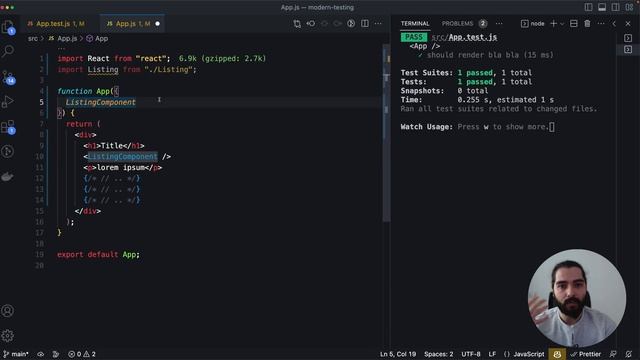Image resolution: width=640 pixels, height=360 pixels.
Task: Click the Open Changes compare icon in editor toolbar
Action: tap(297, 24)
